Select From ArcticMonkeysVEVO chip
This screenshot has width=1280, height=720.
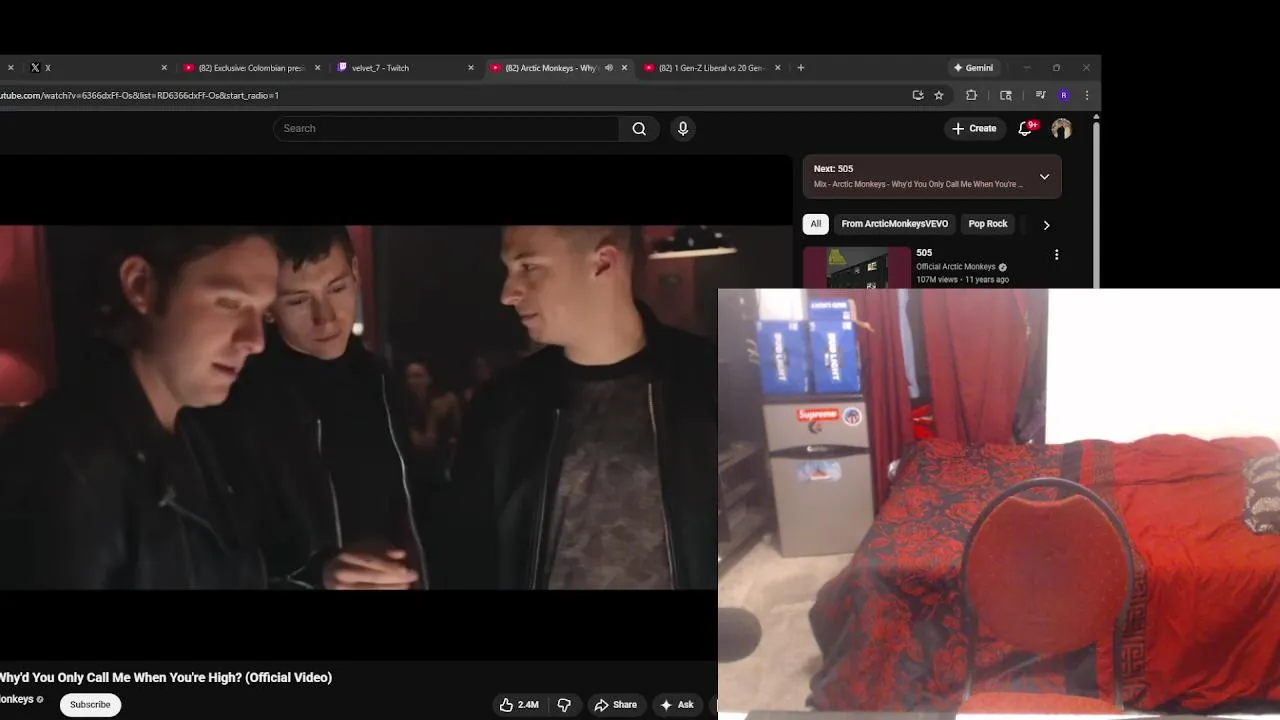tap(896, 224)
